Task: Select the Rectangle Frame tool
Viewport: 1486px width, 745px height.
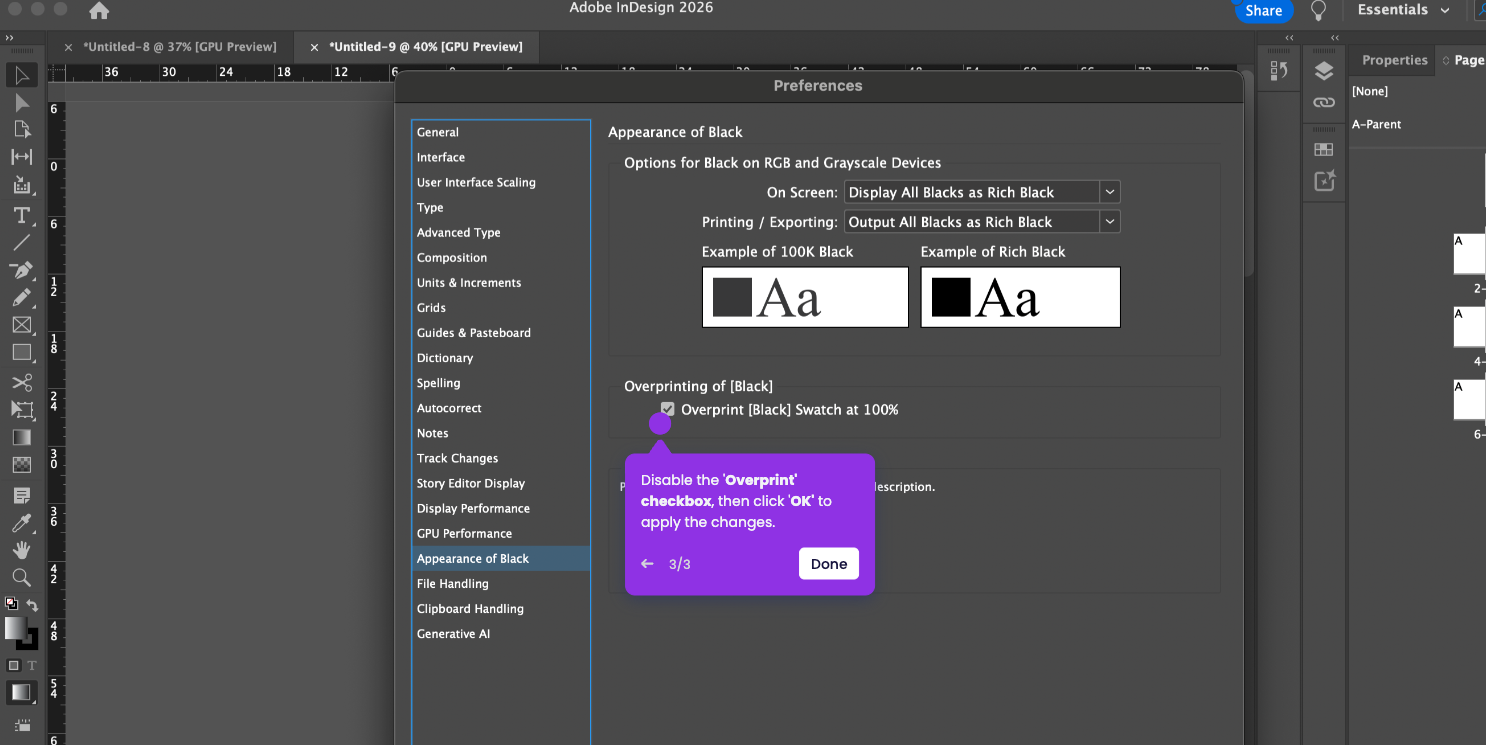Action: [21, 325]
